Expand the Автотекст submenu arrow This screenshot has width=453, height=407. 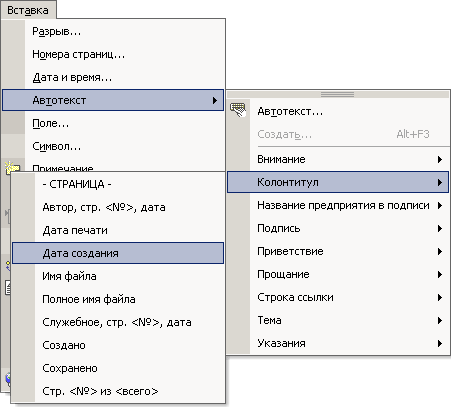coord(215,100)
